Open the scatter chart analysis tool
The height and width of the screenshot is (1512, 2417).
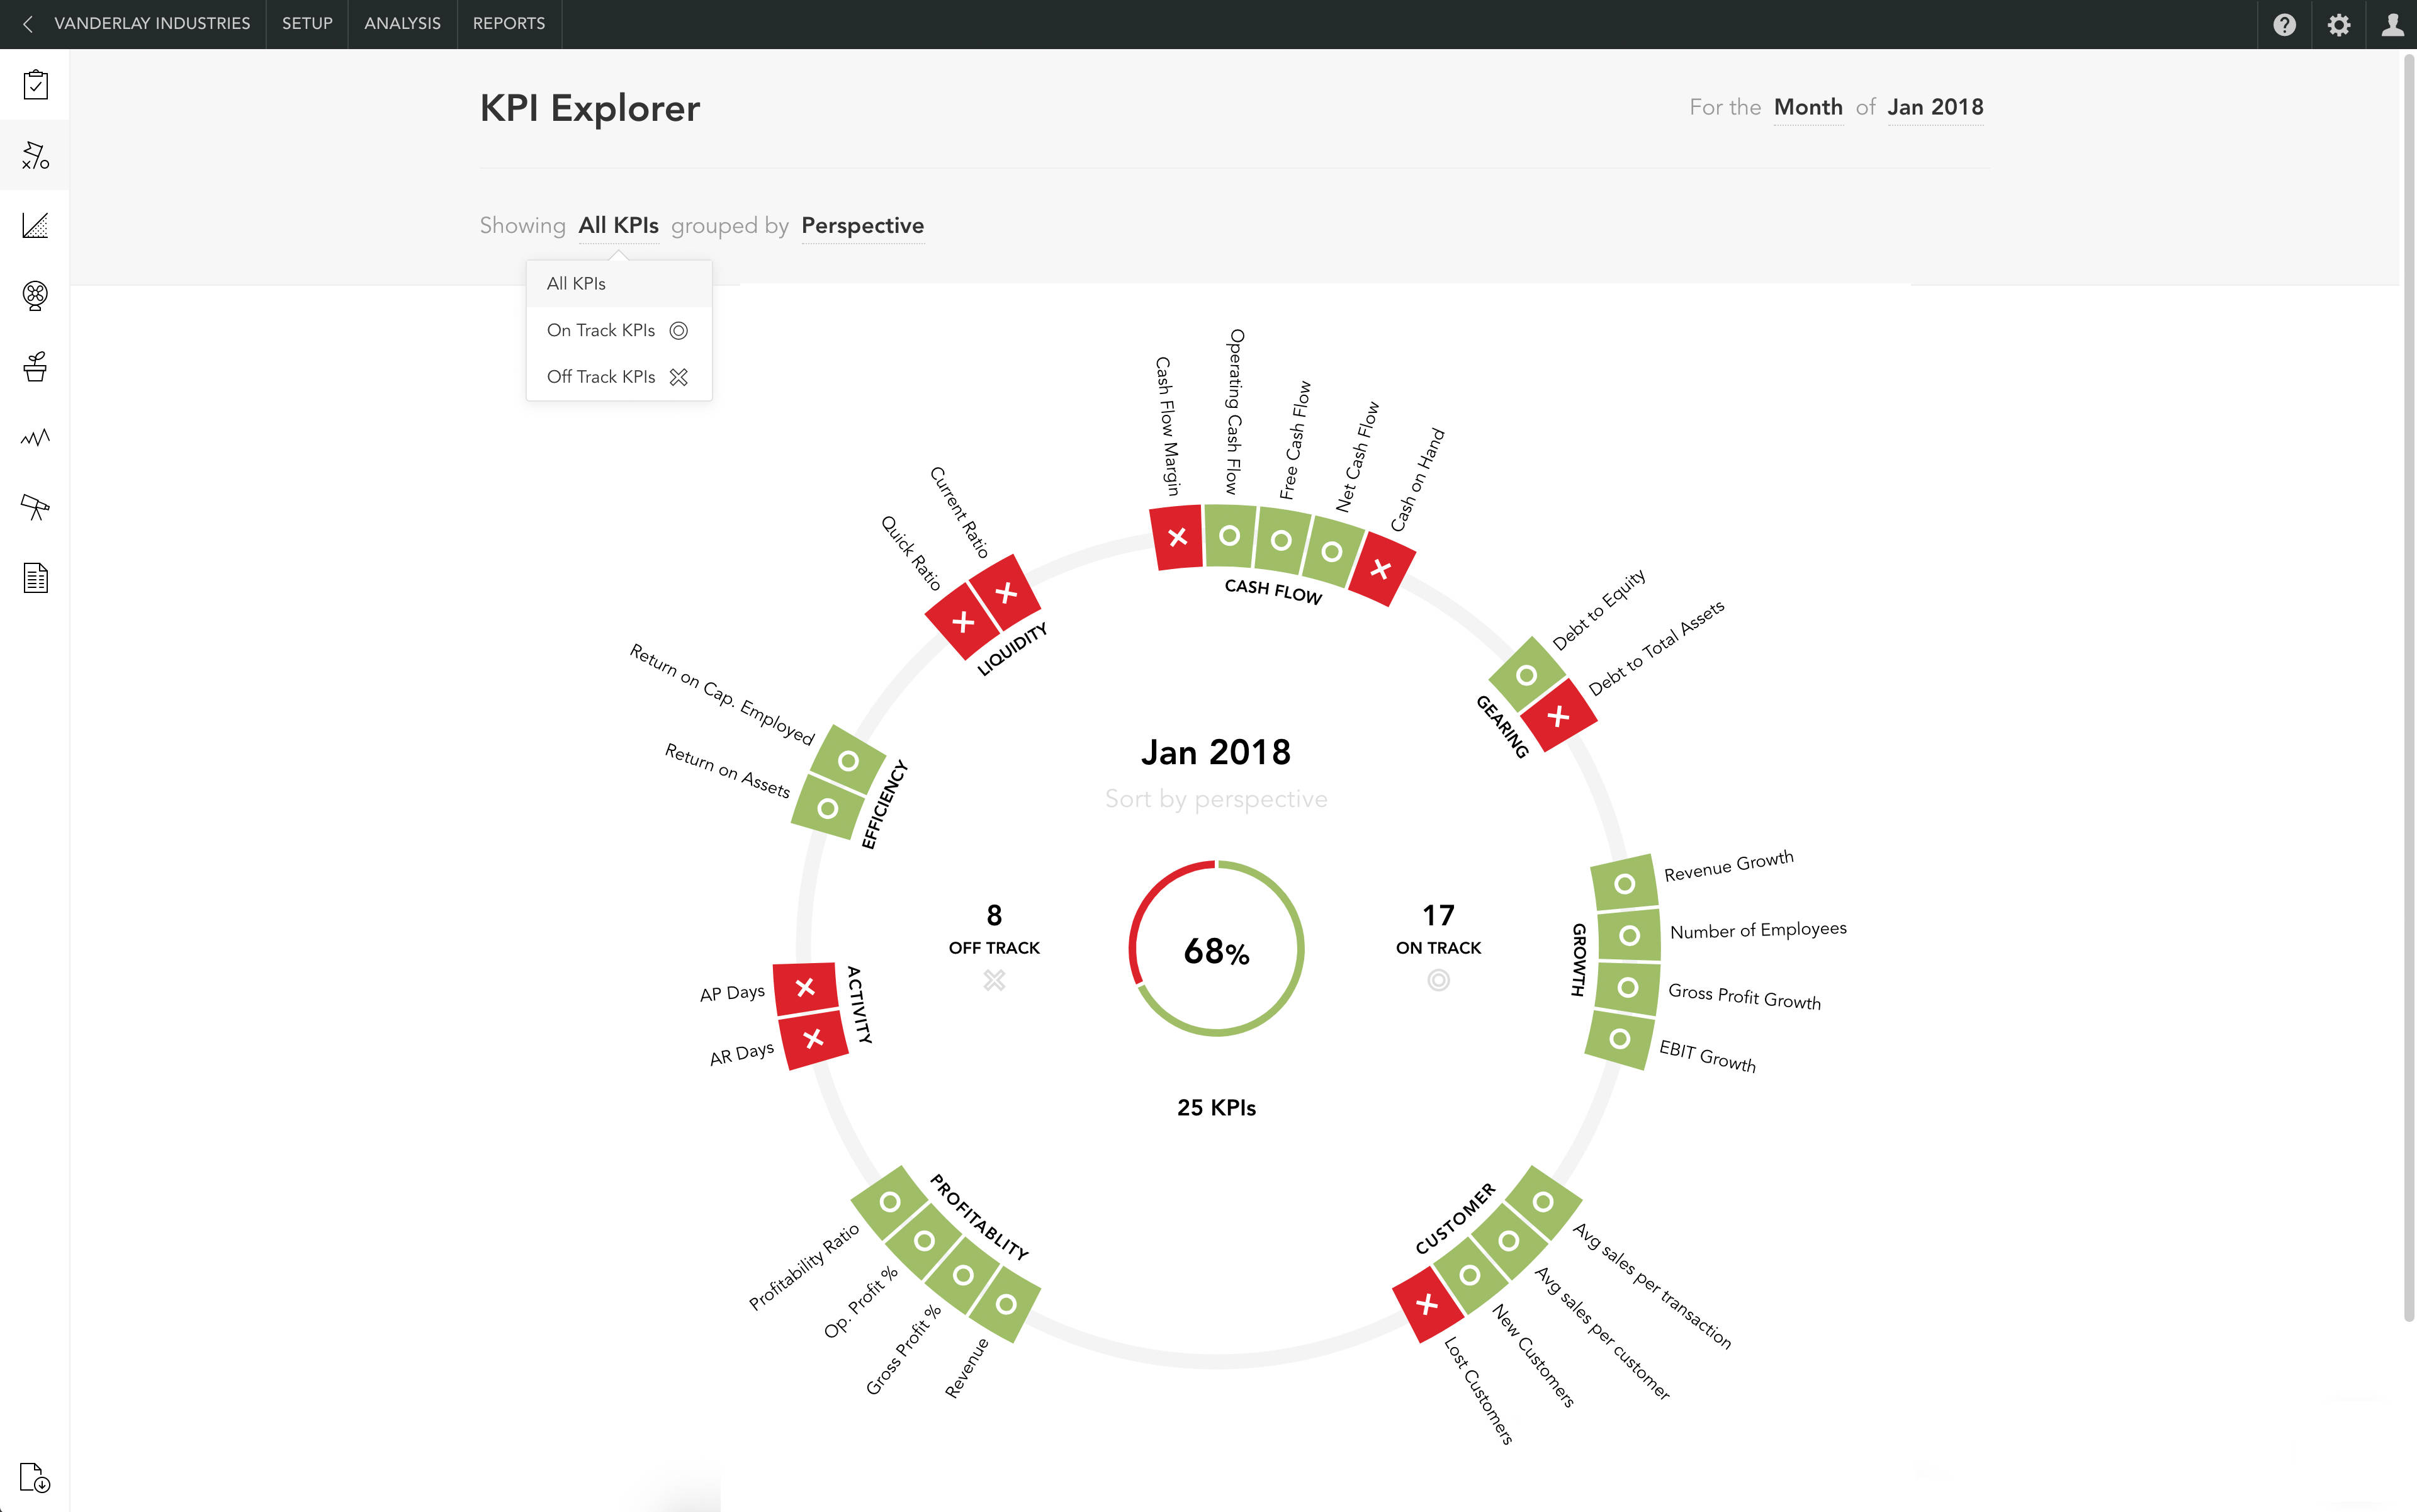(x=35, y=225)
